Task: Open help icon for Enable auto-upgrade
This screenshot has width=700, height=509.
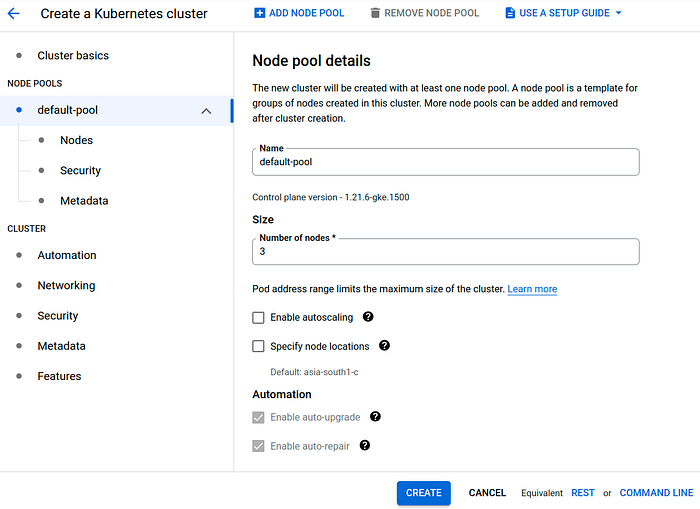Action: point(375,417)
